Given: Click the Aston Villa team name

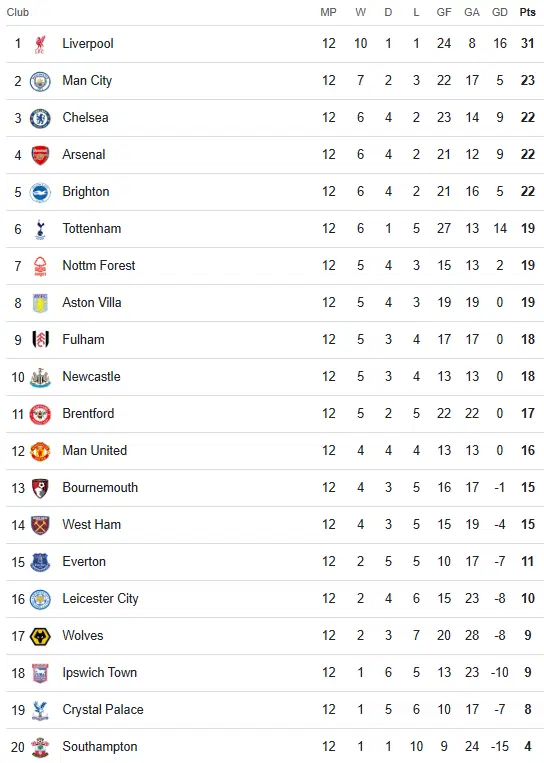Looking at the screenshot, I should click(91, 303).
